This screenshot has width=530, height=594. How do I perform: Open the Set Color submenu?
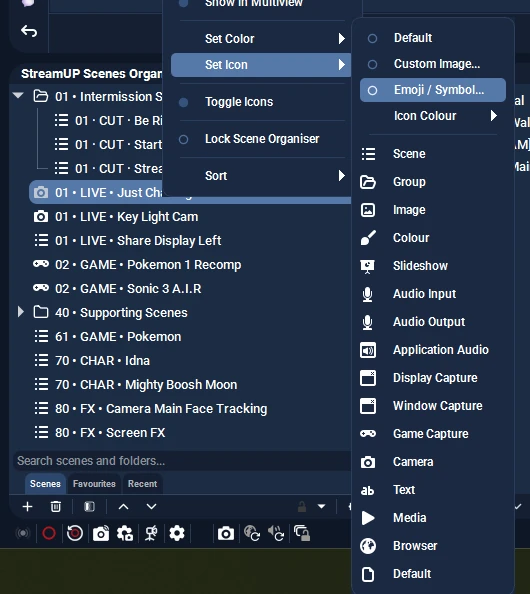click(x=261, y=39)
